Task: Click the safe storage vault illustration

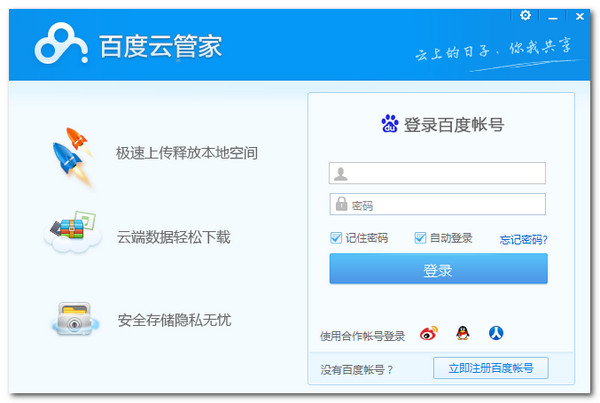Action: point(75,319)
